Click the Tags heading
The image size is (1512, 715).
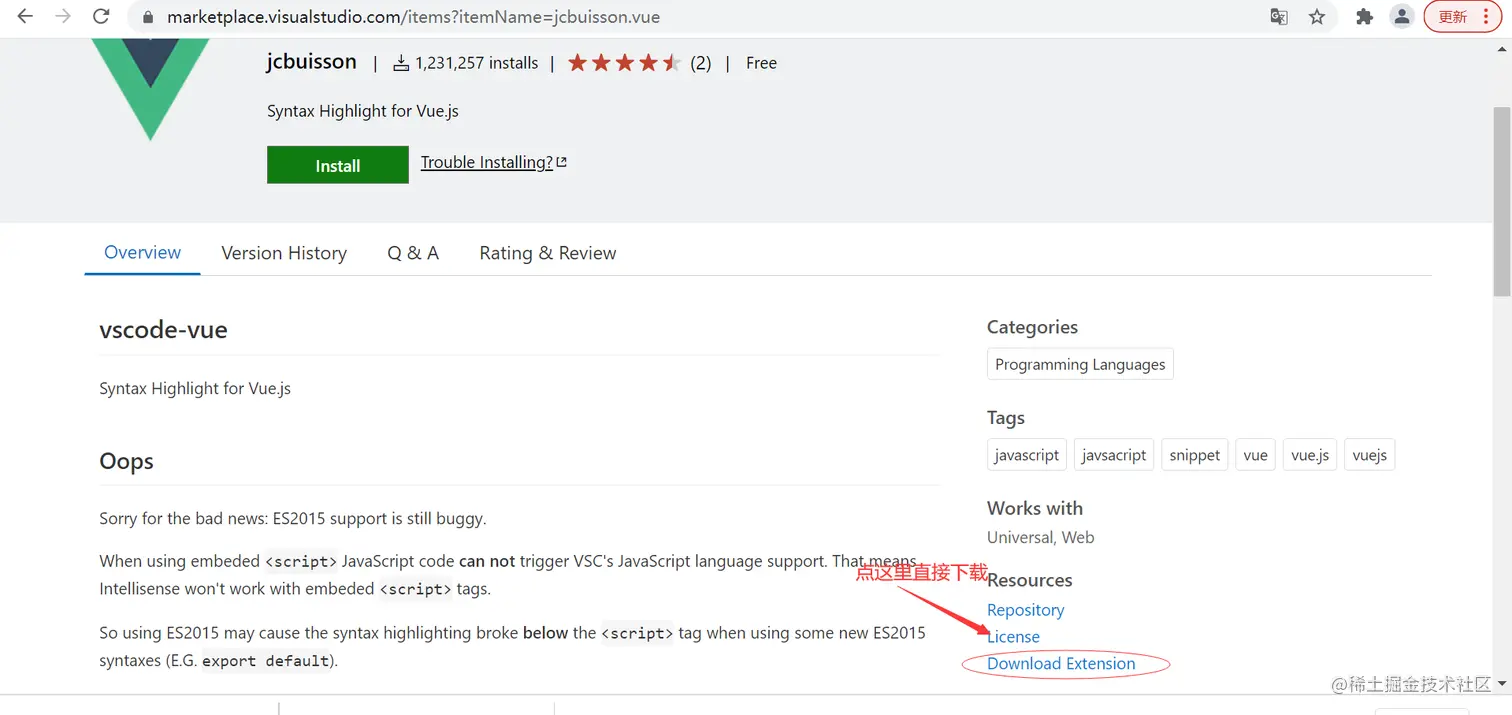(x=1006, y=418)
